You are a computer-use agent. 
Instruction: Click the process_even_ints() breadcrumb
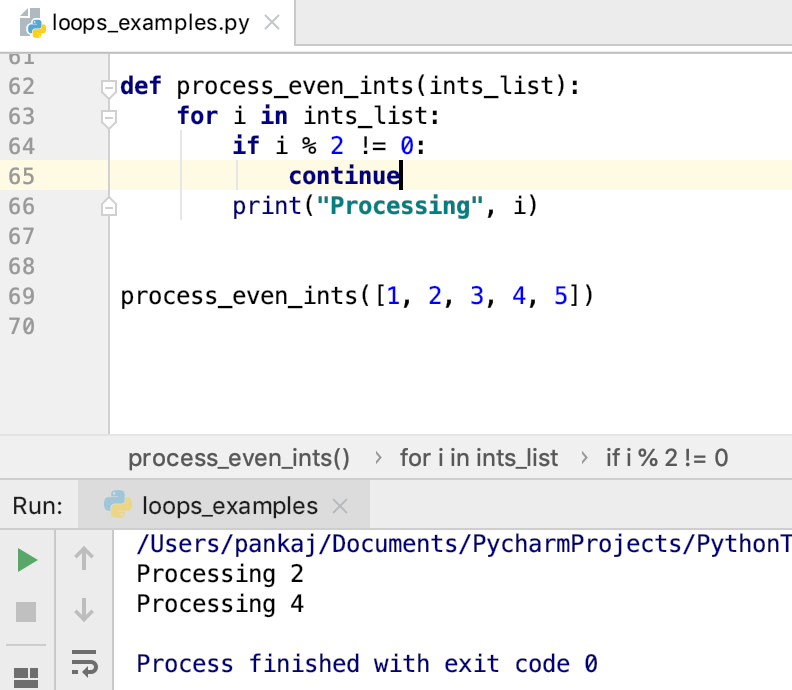click(x=239, y=459)
